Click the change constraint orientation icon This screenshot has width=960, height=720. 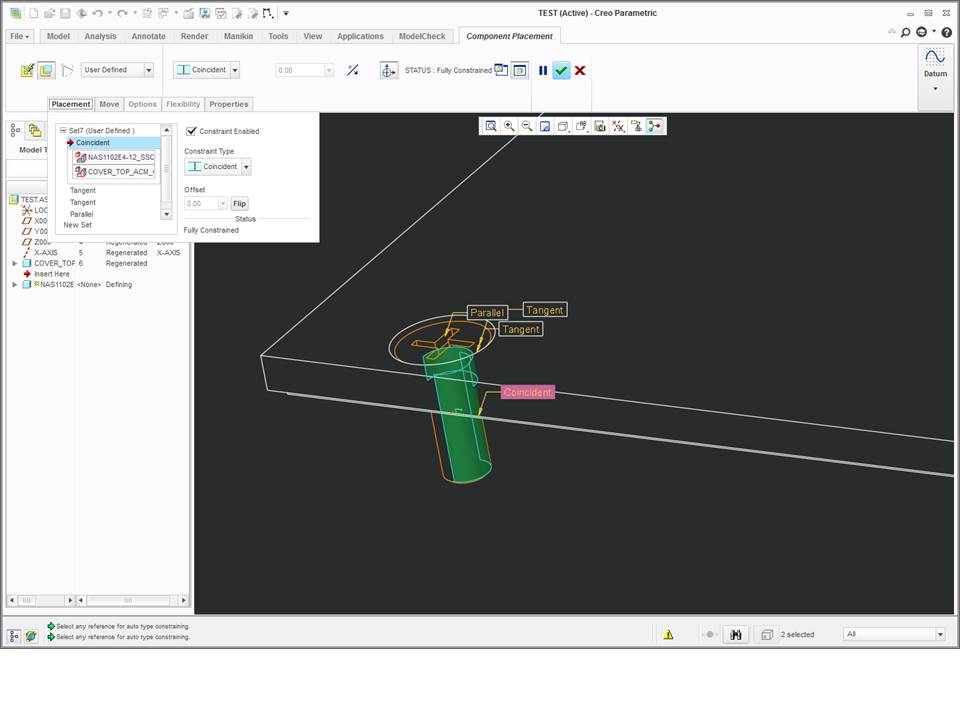point(353,70)
